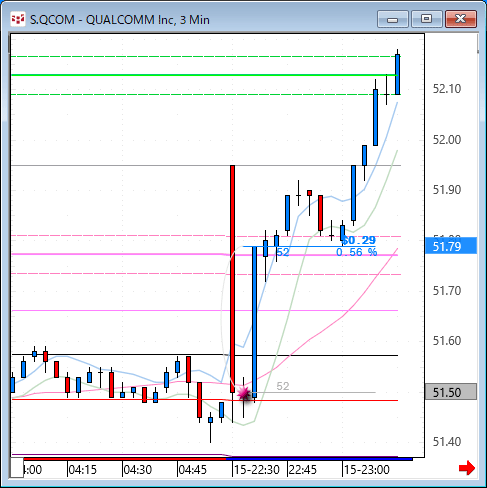Click the pink starburst trade marker
Viewport: 487px width, 488px height.
pyautogui.click(x=244, y=394)
